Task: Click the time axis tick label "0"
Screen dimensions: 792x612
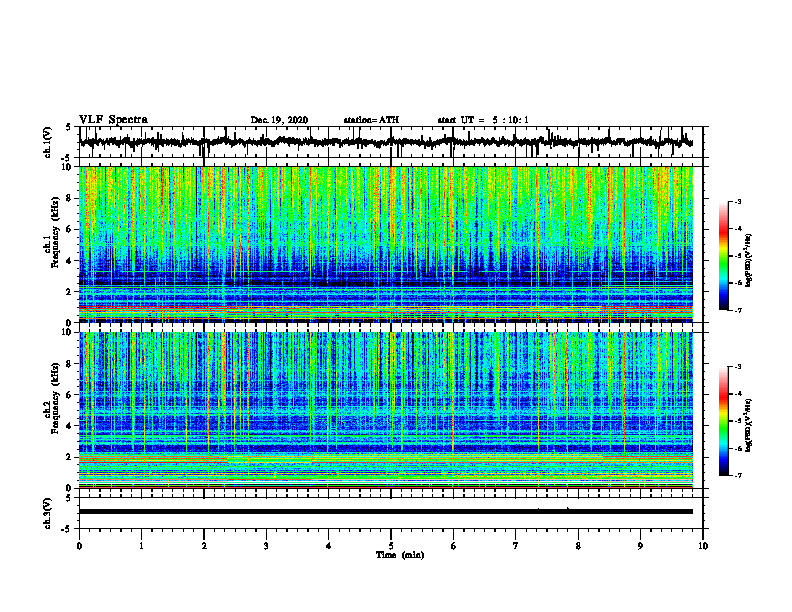Action: pos(79,546)
